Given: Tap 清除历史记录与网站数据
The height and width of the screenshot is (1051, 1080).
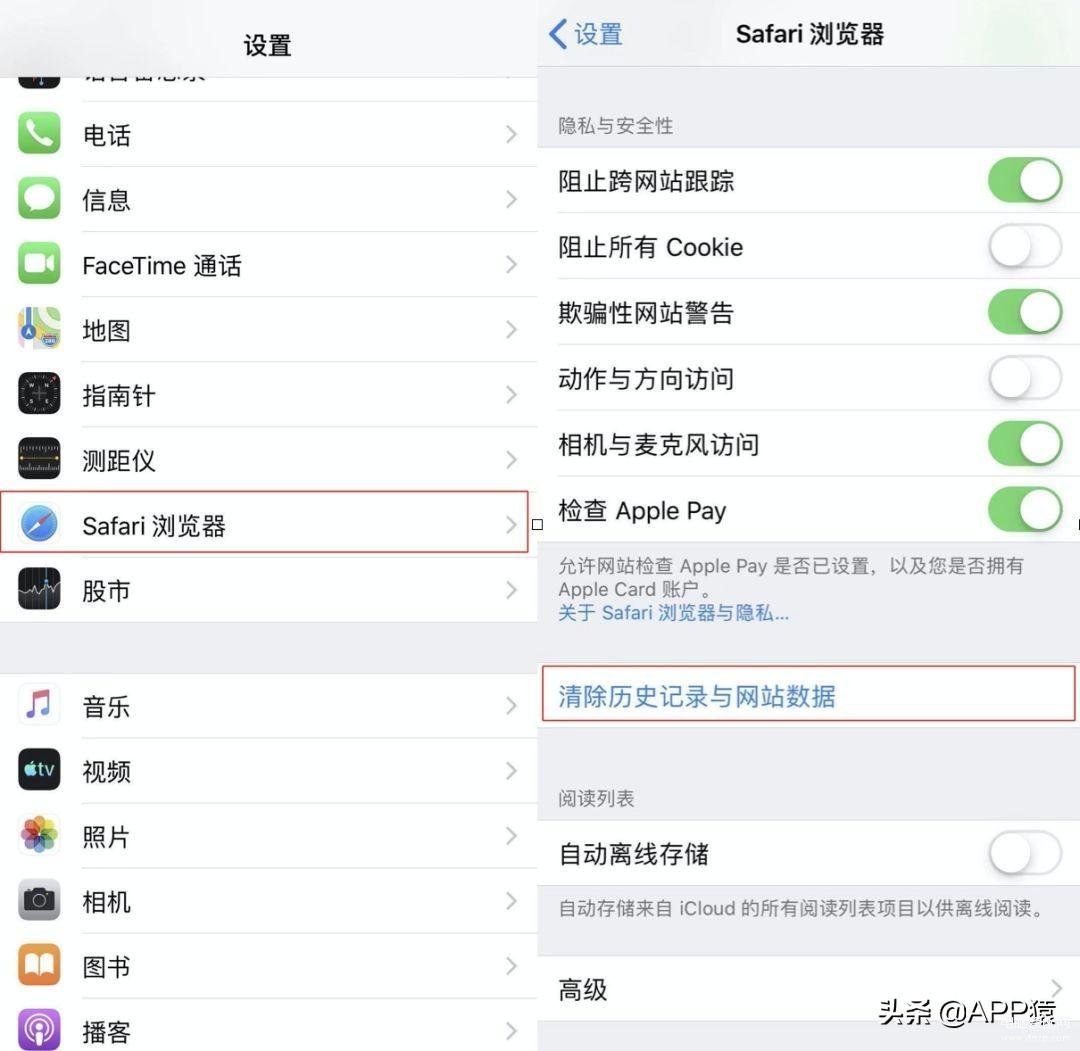Looking at the screenshot, I should pyautogui.click(x=696, y=696).
